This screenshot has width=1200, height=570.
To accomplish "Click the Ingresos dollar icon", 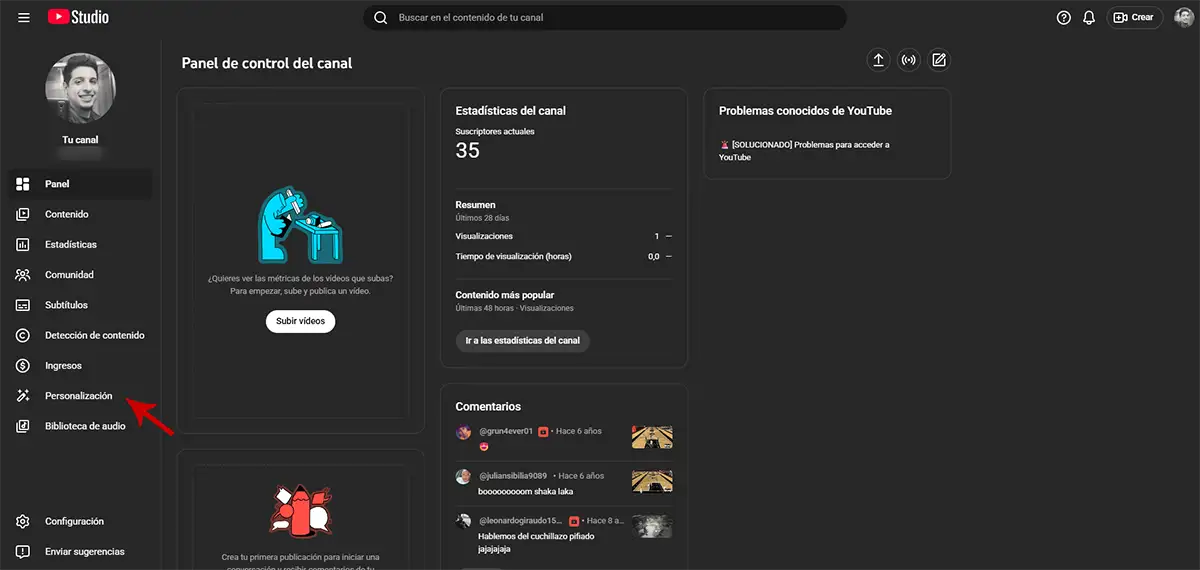I will [x=23, y=365].
